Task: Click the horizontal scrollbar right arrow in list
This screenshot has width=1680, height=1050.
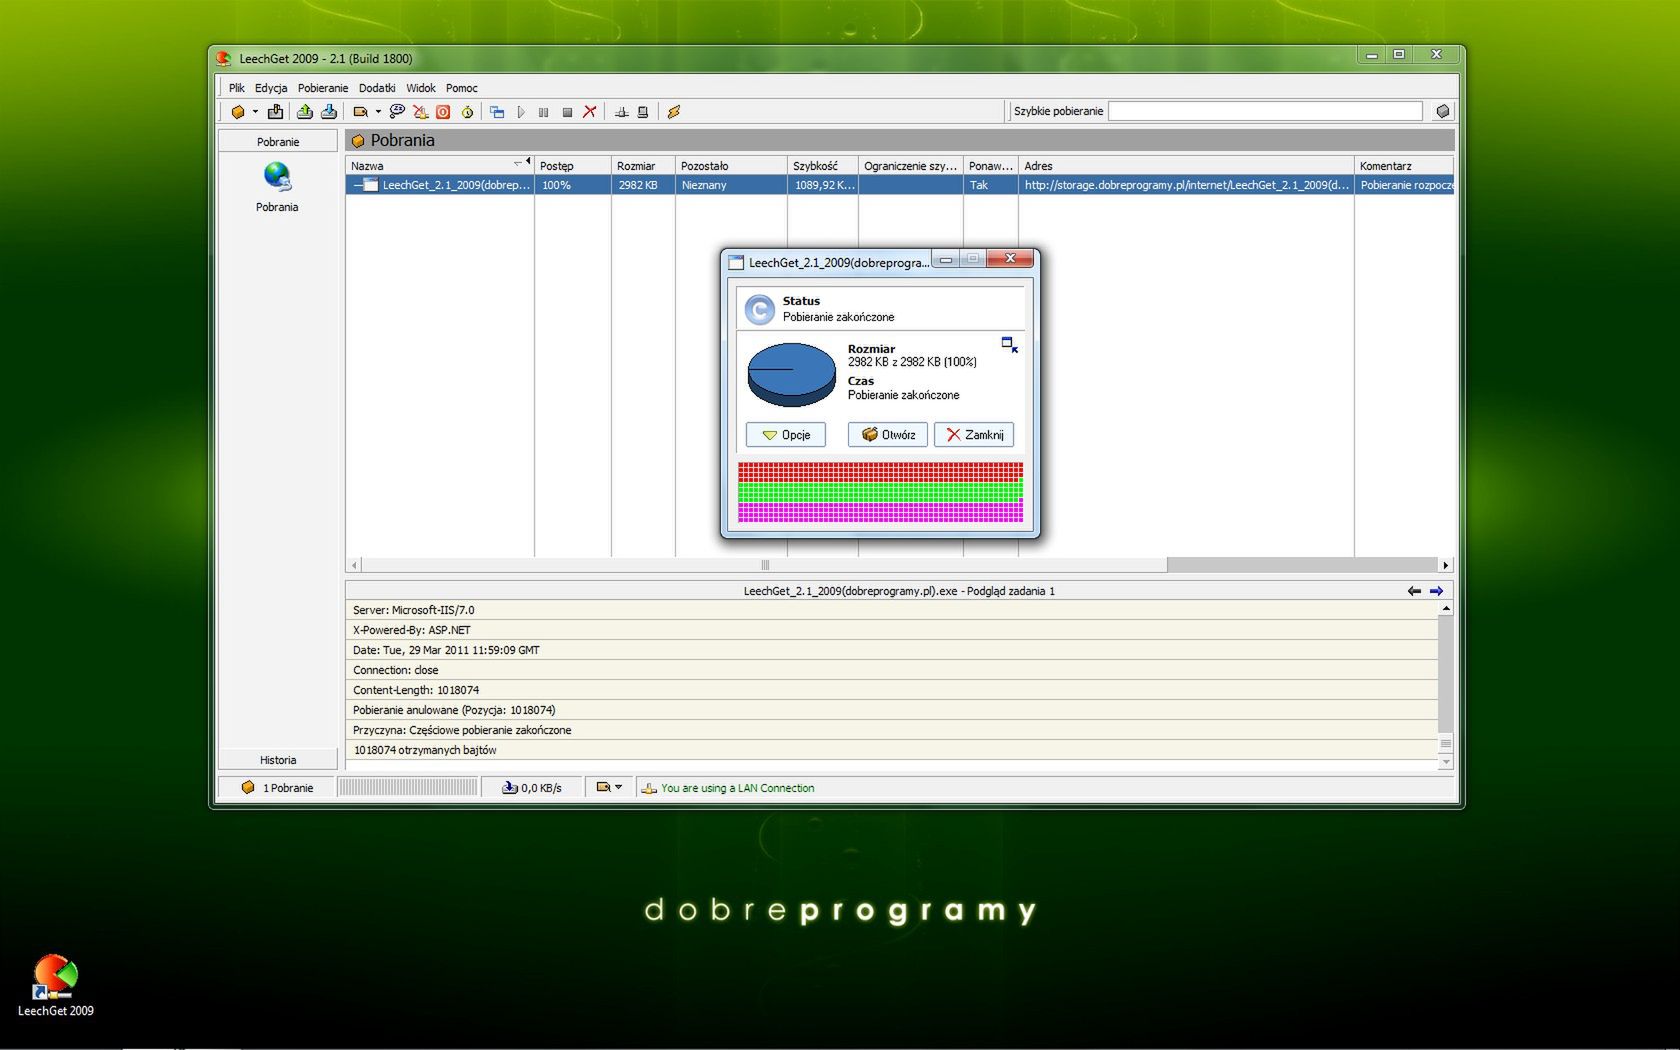Action: tap(1445, 565)
